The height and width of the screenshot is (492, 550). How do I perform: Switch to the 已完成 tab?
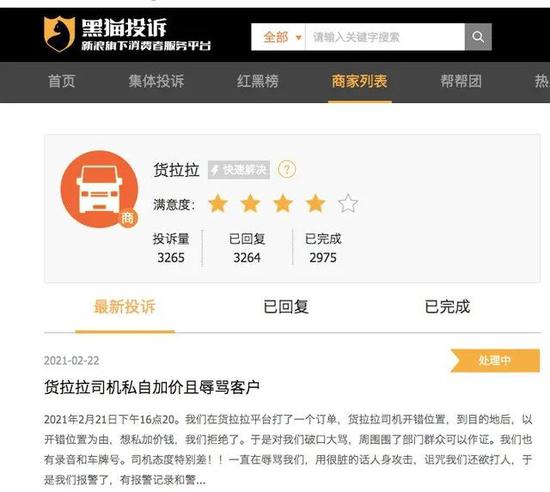(x=447, y=306)
